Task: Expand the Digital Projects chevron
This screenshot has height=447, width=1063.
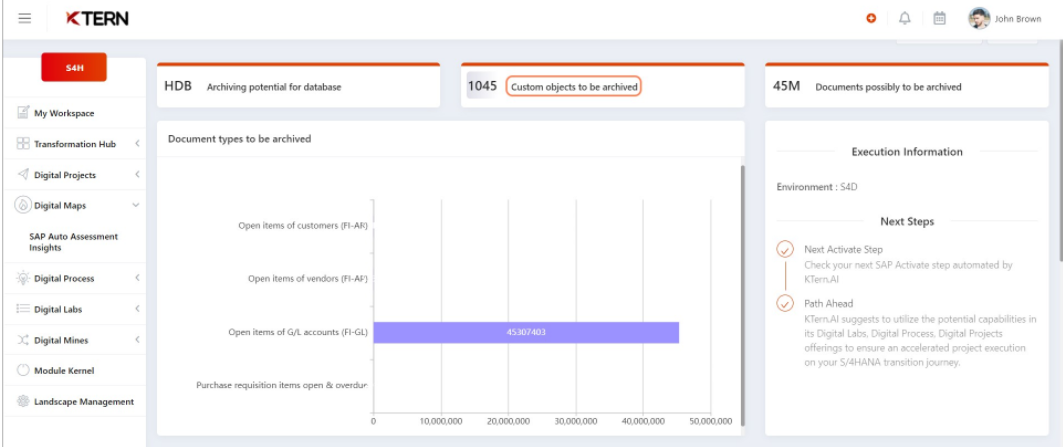Action: 137,174
